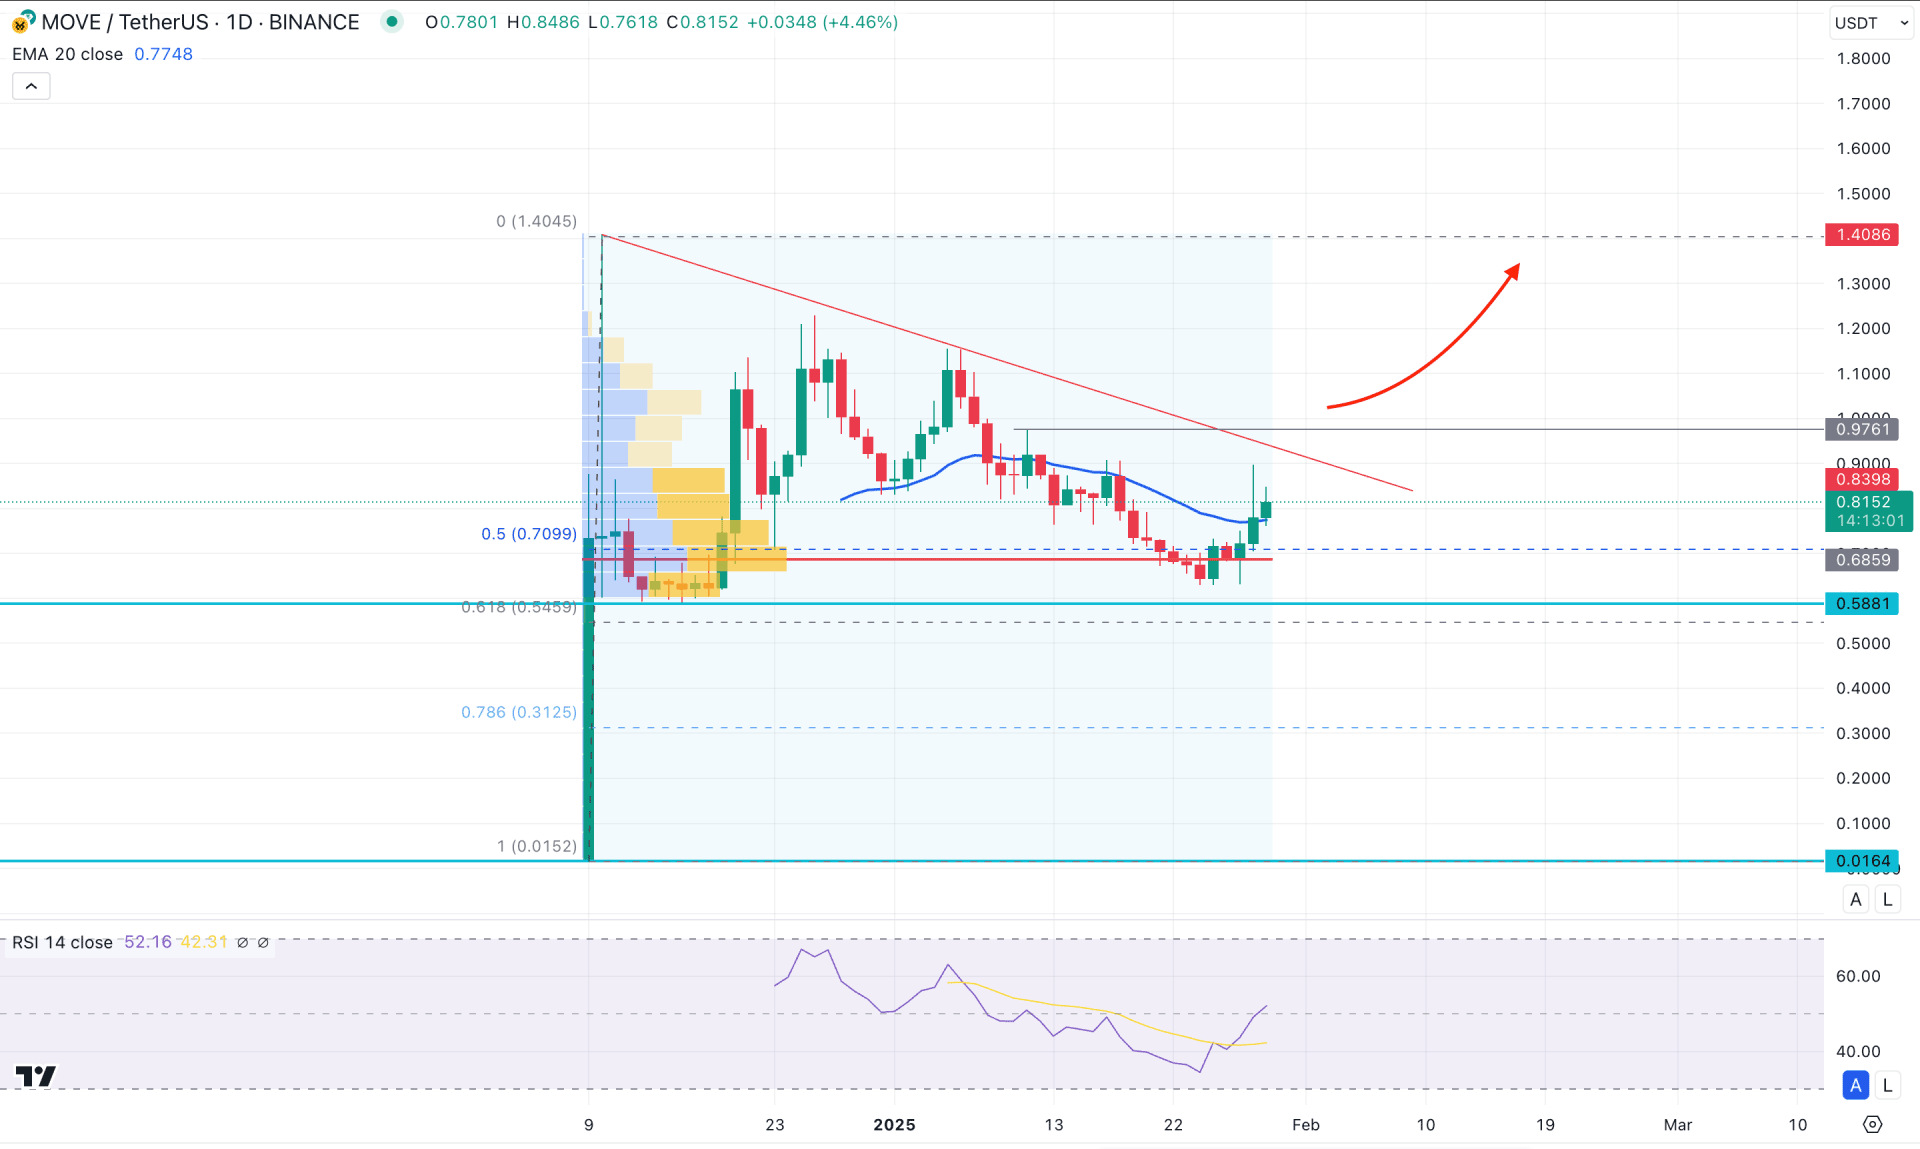Click the Mar marker on time axis
Viewport: 1920px width, 1149px height.
[1678, 1125]
